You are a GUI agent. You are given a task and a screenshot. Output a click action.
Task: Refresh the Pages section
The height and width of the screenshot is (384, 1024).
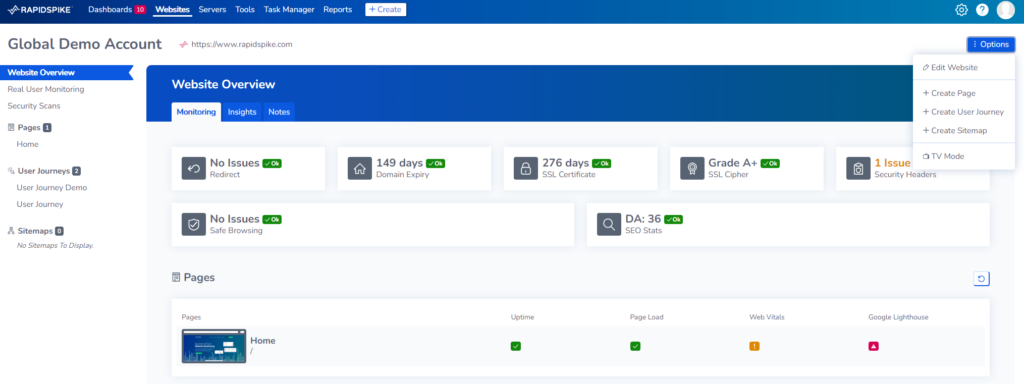pos(982,279)
